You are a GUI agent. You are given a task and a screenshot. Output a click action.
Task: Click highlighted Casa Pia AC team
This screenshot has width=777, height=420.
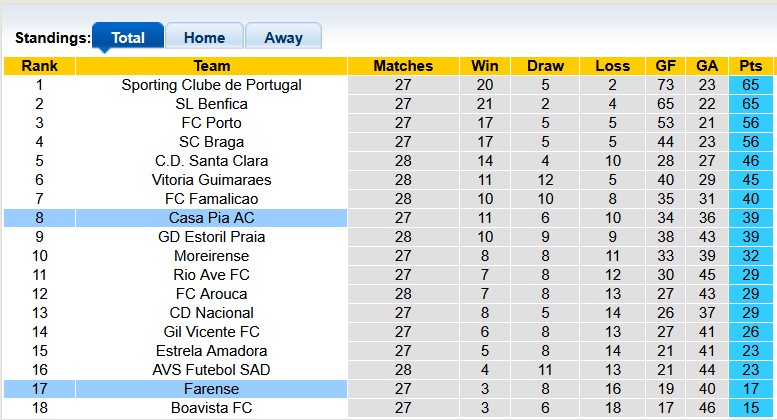(212, 218)
